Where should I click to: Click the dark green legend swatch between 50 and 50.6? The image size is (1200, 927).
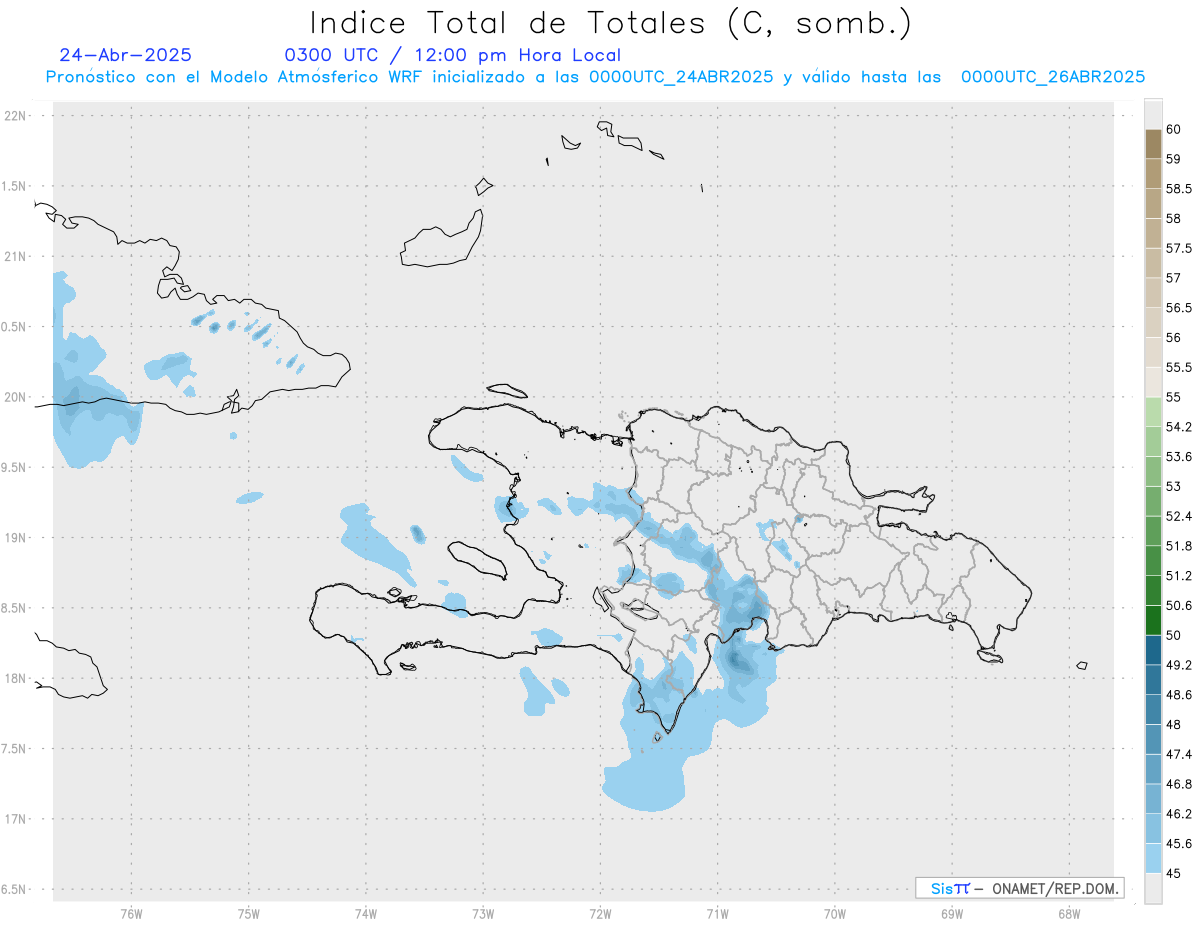[x=1153, y=620]
